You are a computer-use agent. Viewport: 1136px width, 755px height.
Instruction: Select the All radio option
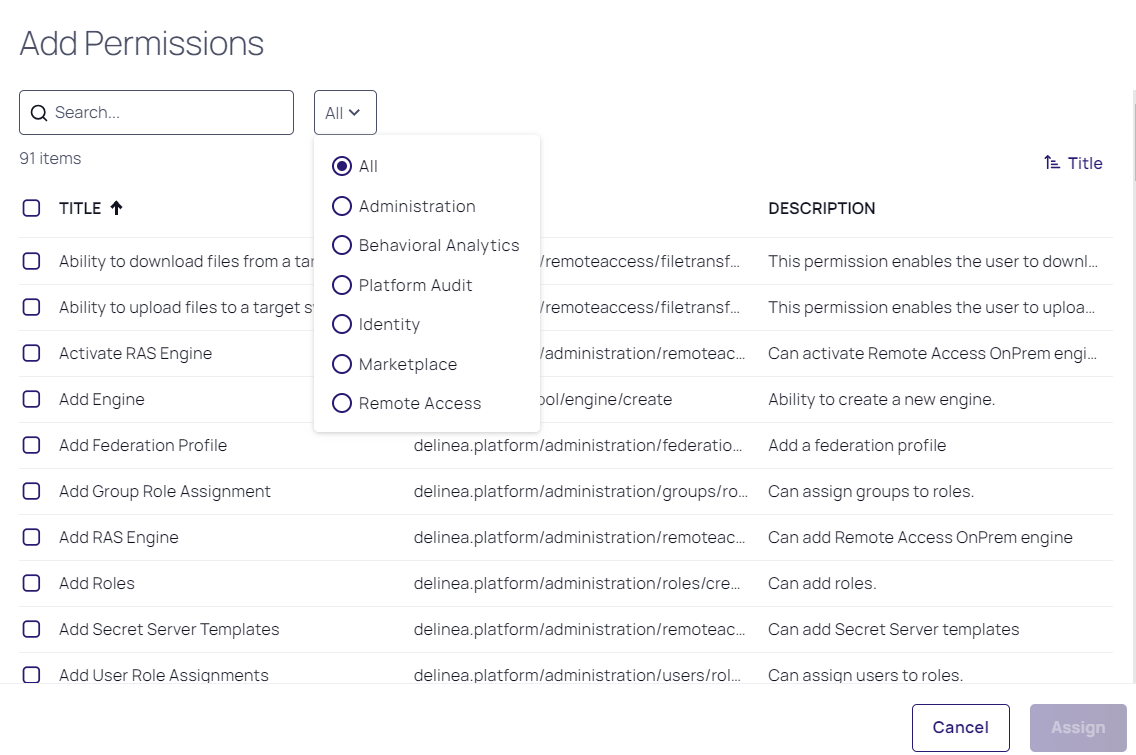click(342, 166)
